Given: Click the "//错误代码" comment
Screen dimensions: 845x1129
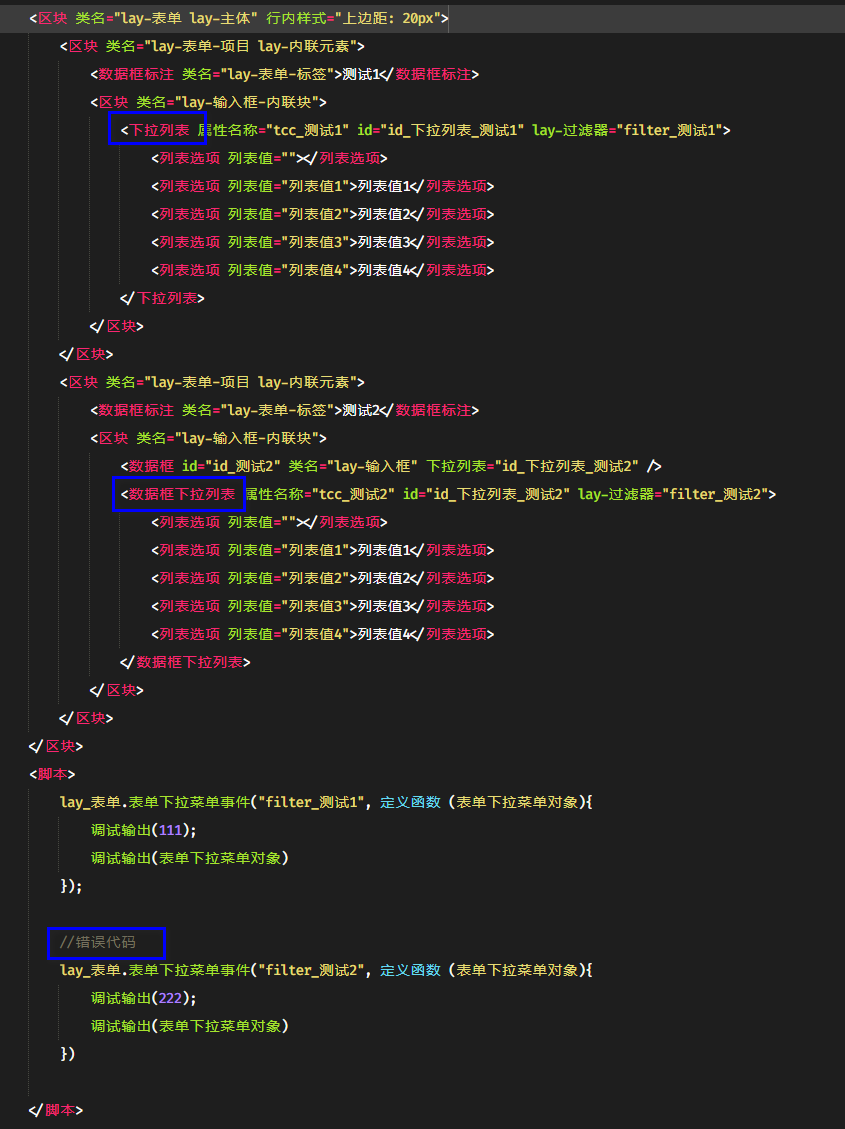Looking at the screenshot, I should [97, 943].
